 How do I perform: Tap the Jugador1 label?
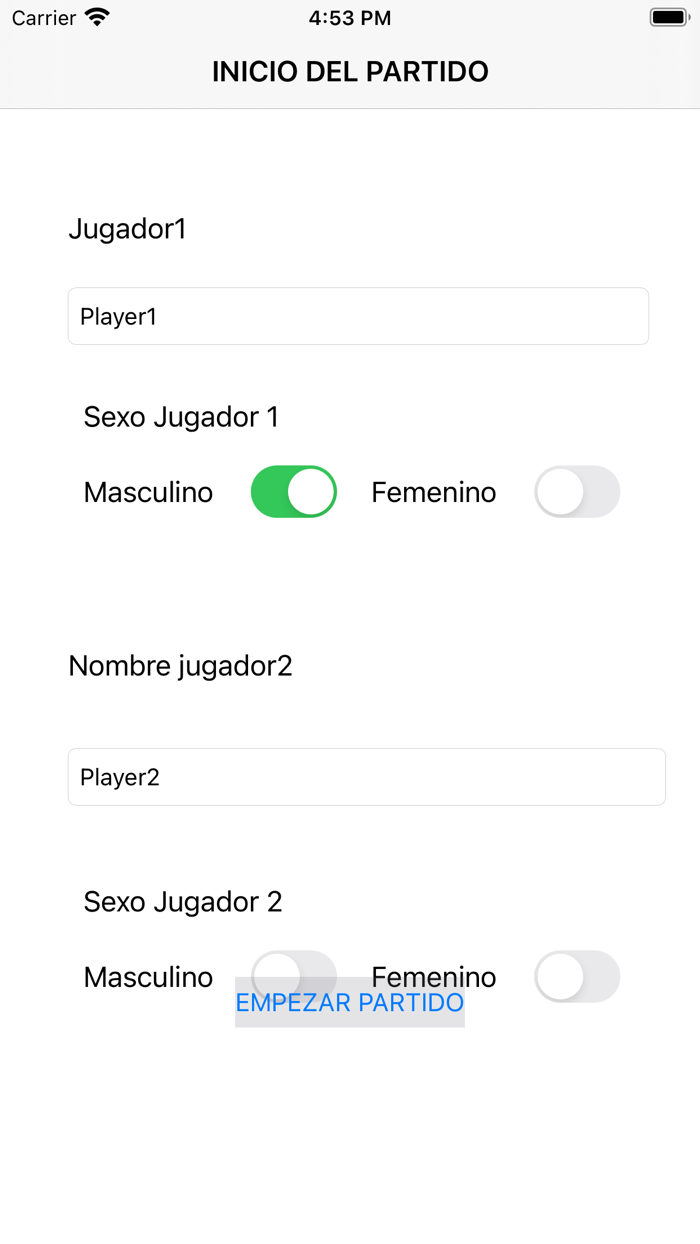coord(127,229)
